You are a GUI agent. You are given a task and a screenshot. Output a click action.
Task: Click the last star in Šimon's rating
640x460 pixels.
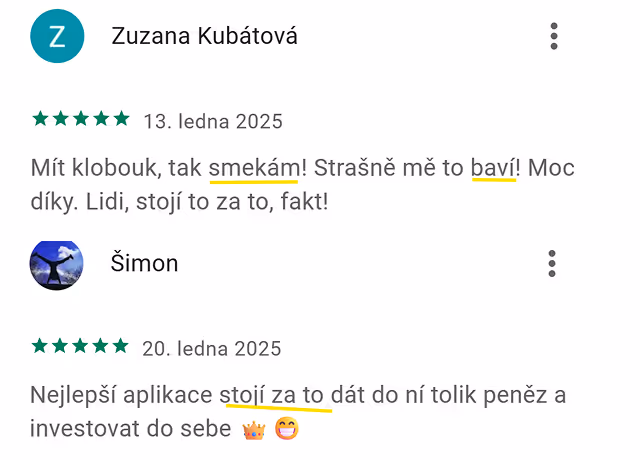point(121,346)
